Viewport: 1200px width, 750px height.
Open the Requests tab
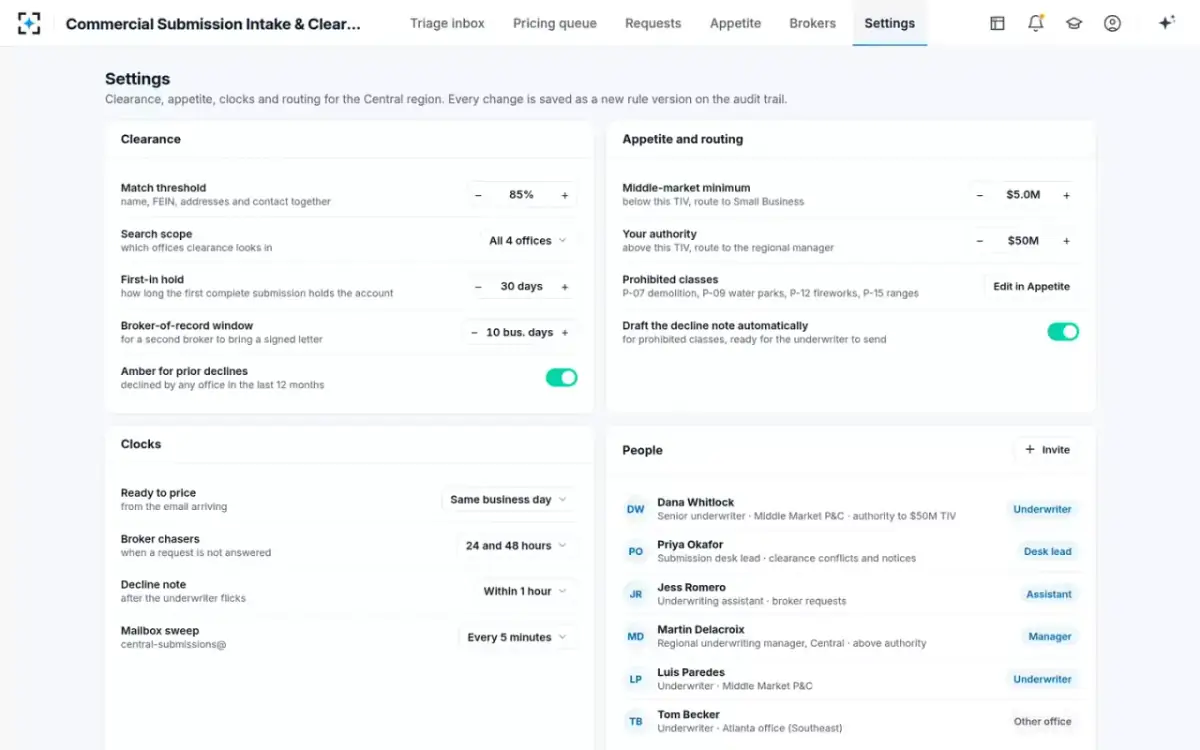point(653,23)
